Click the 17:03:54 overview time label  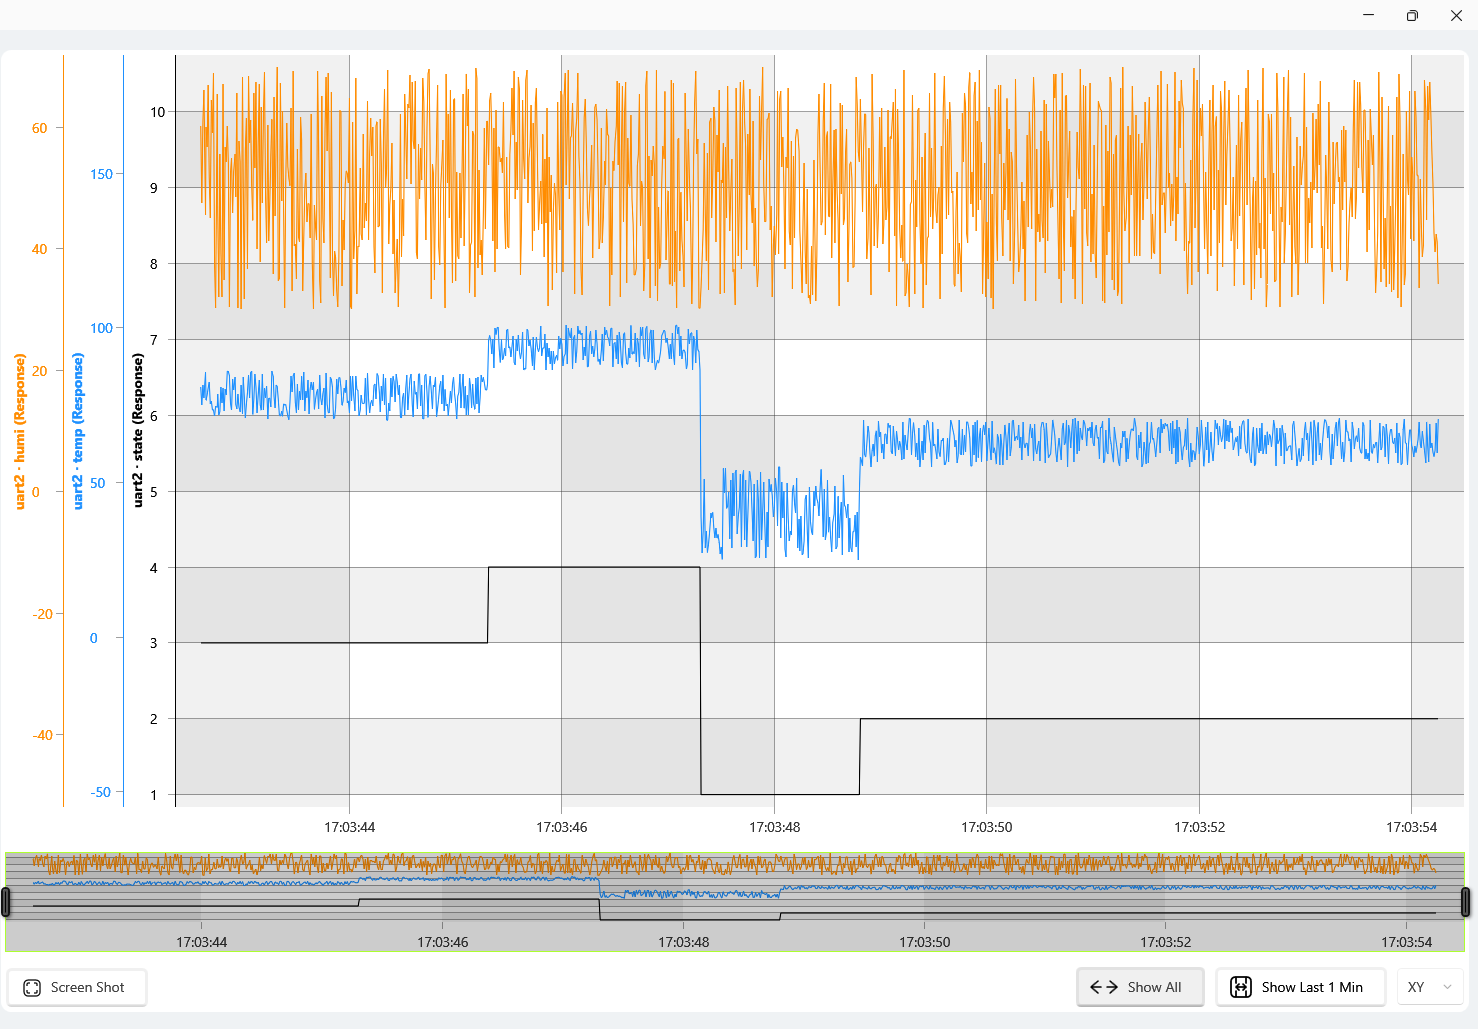[x=1407, y=942]
